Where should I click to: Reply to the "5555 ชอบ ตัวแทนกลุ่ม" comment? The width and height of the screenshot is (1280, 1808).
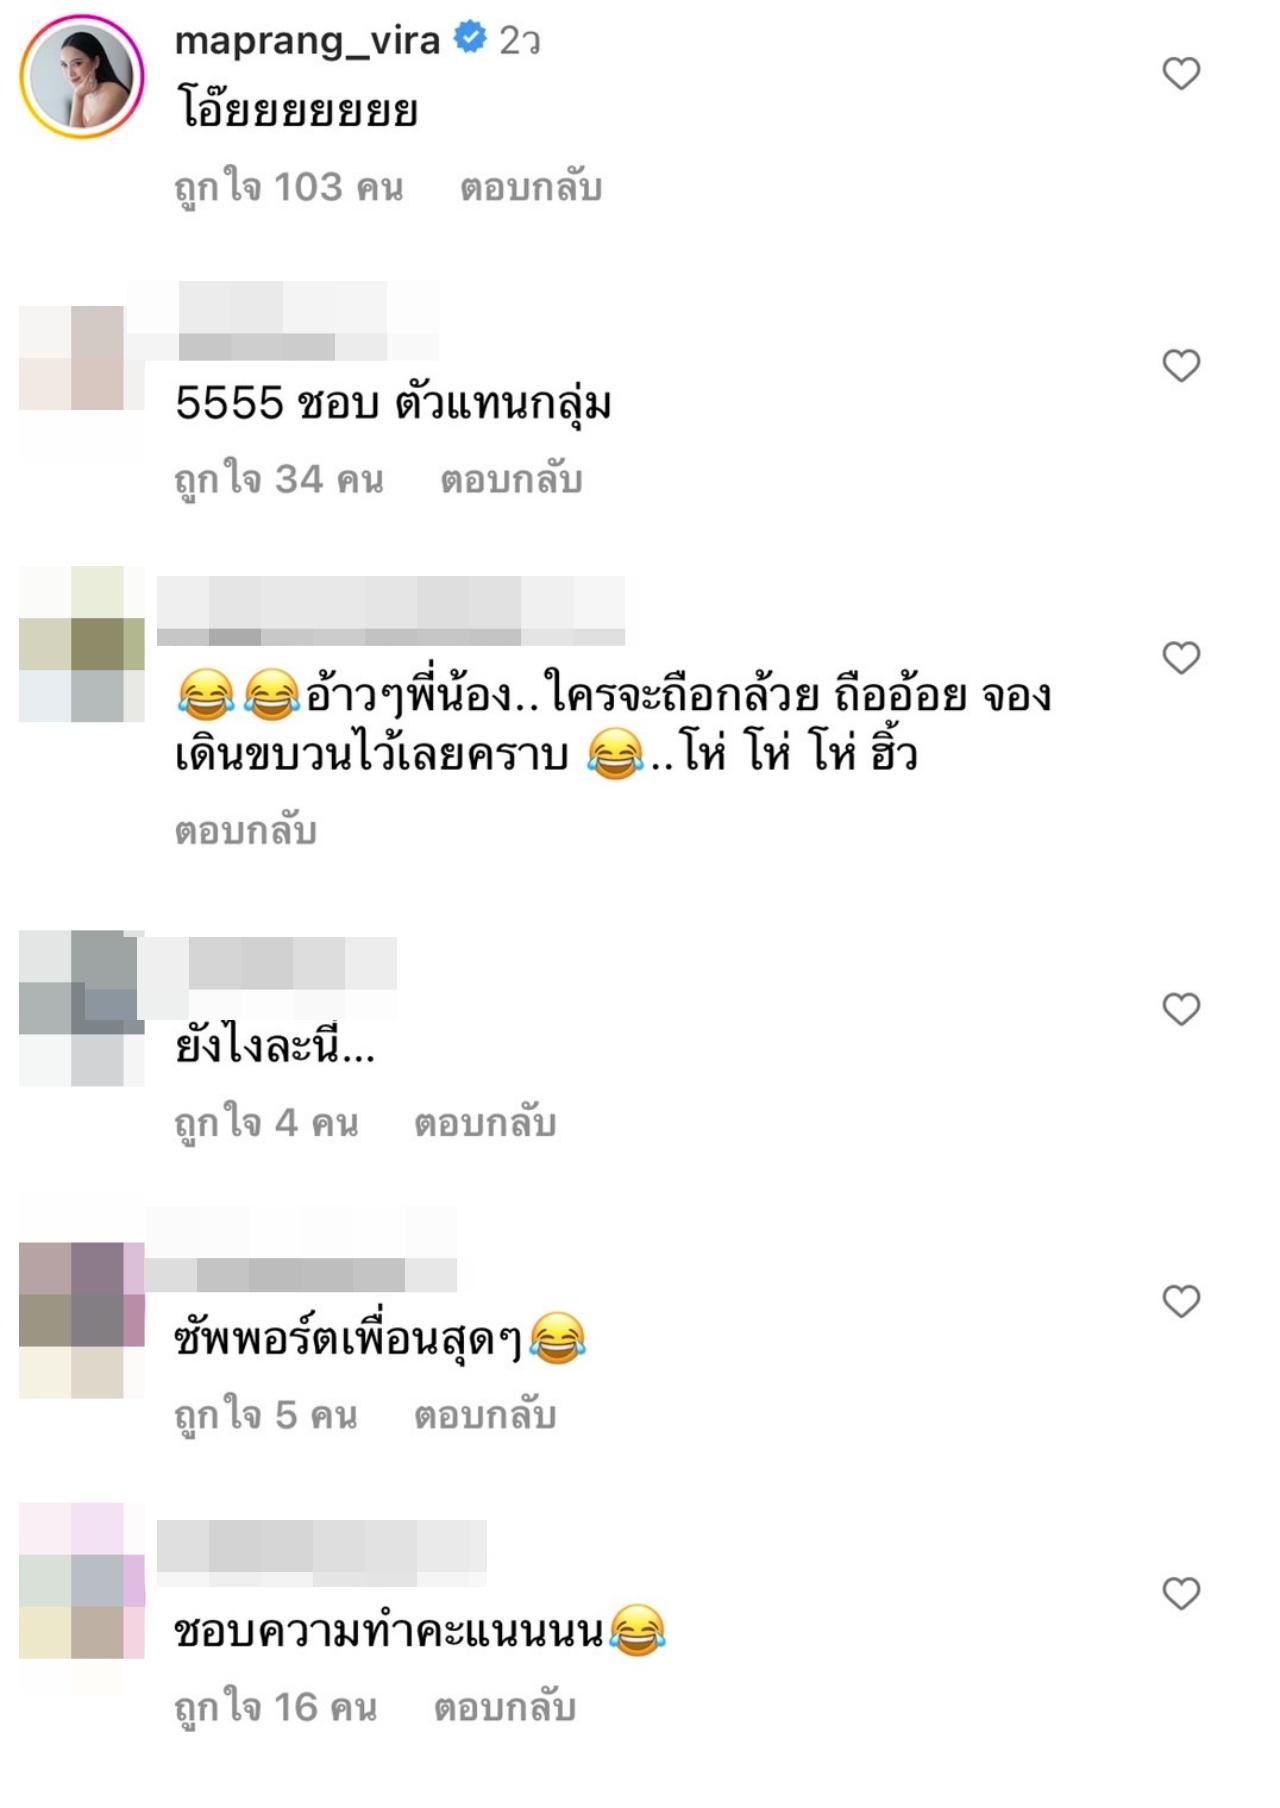click(511, 480)
